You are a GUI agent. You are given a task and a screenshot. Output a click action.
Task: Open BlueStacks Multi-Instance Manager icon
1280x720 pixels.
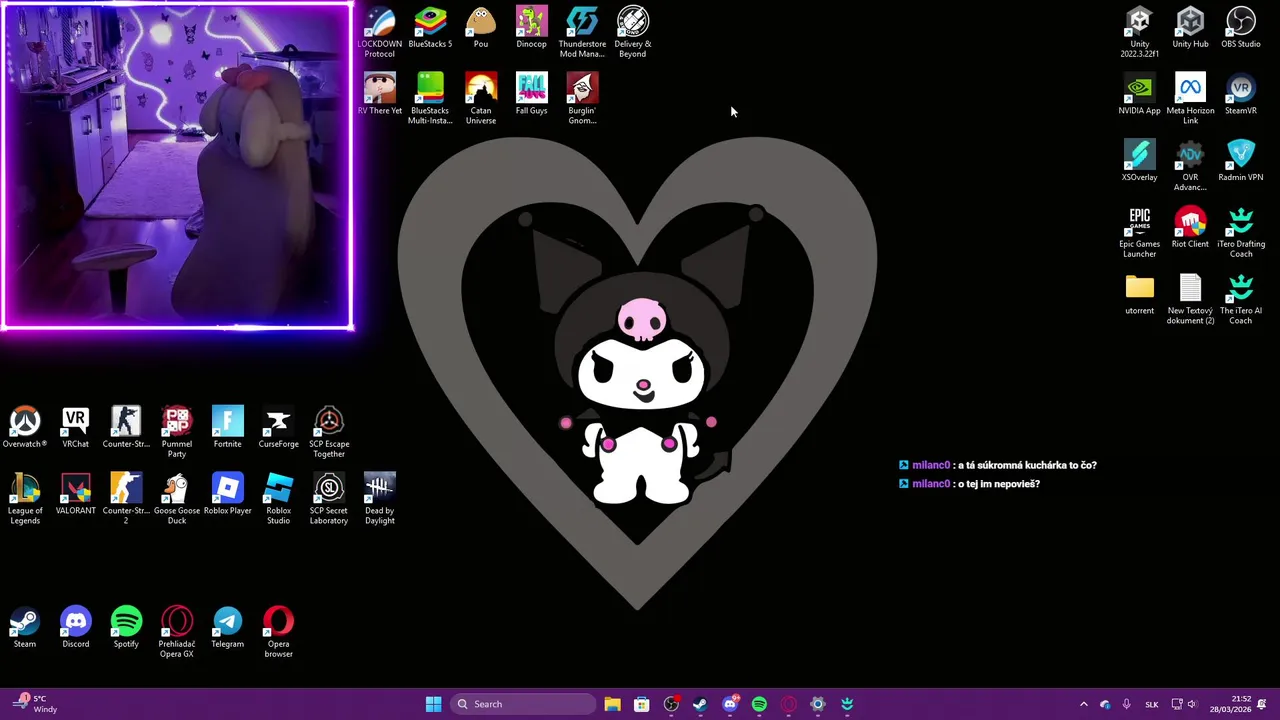tap(430, 98)
